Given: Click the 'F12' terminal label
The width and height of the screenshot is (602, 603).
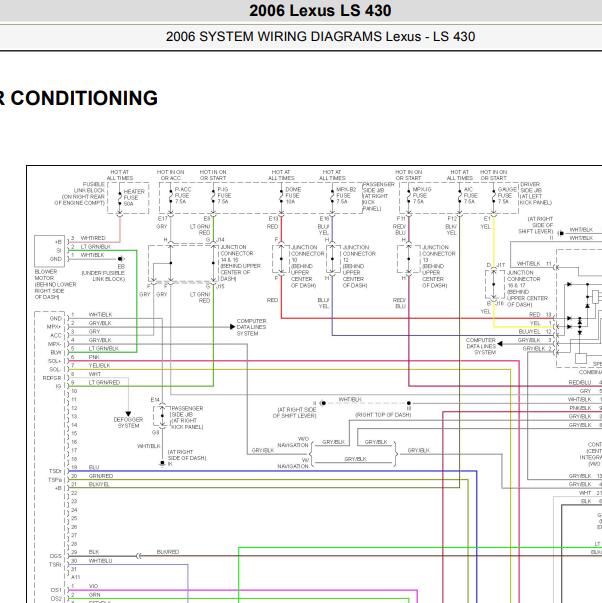Looking at the screenshot, I should coord(452,218).
